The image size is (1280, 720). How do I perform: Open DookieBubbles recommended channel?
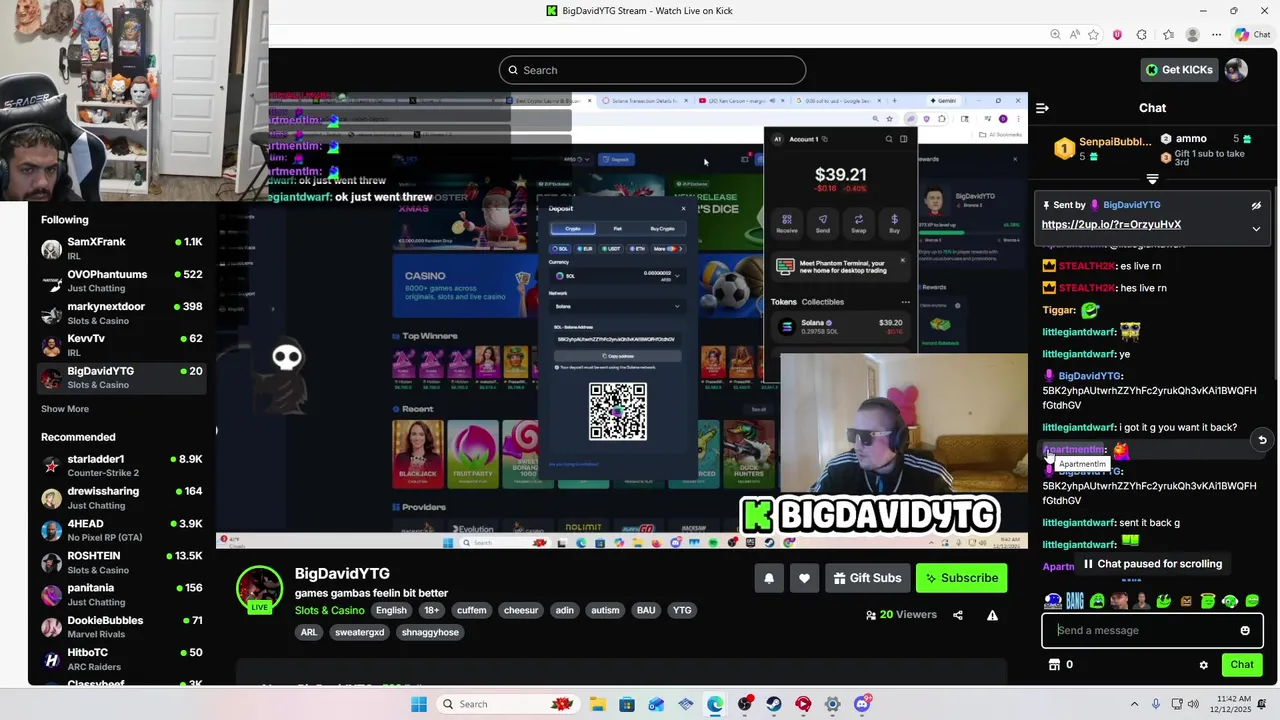(122, 627)
